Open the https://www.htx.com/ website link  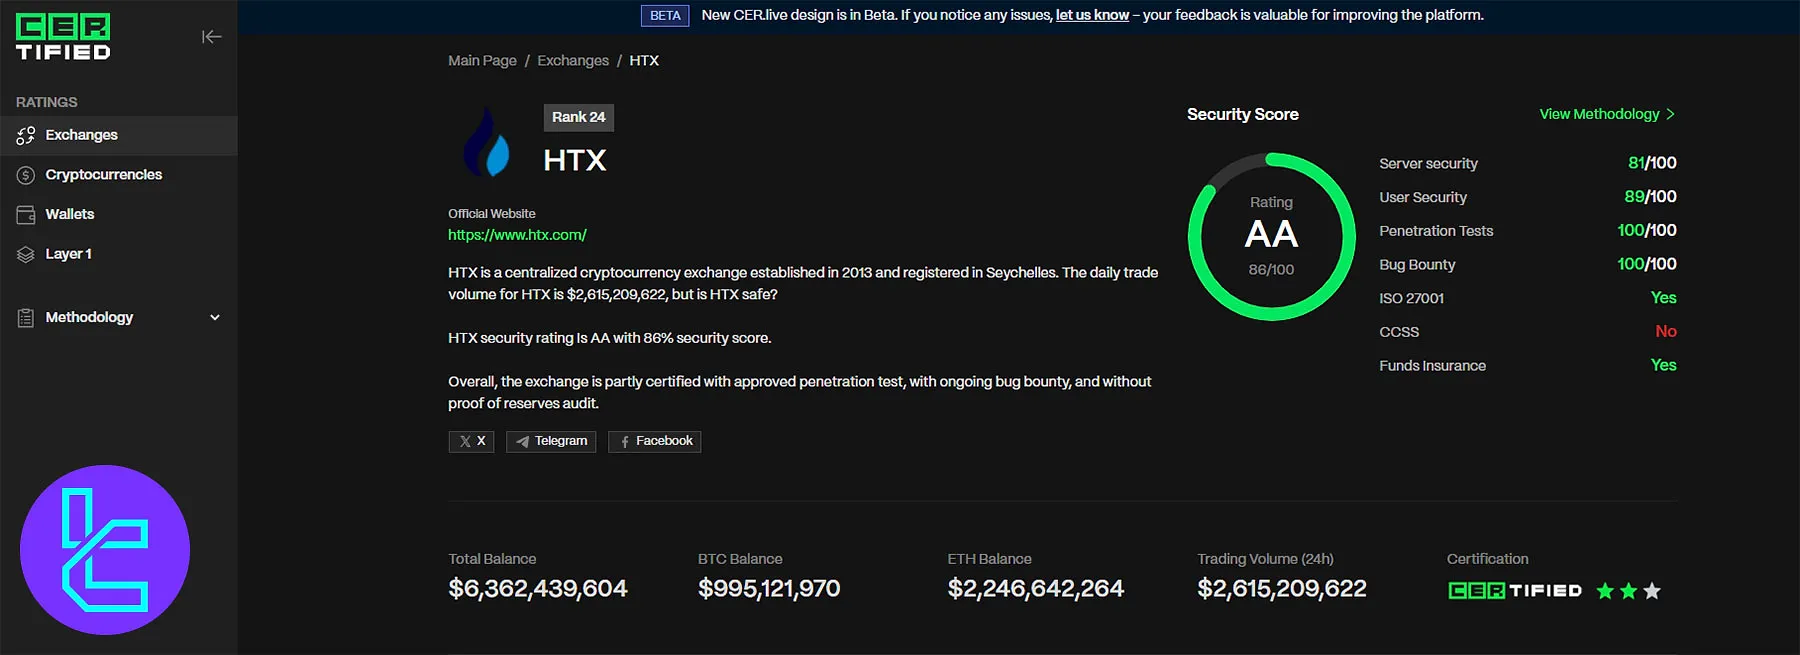point(517,235)
